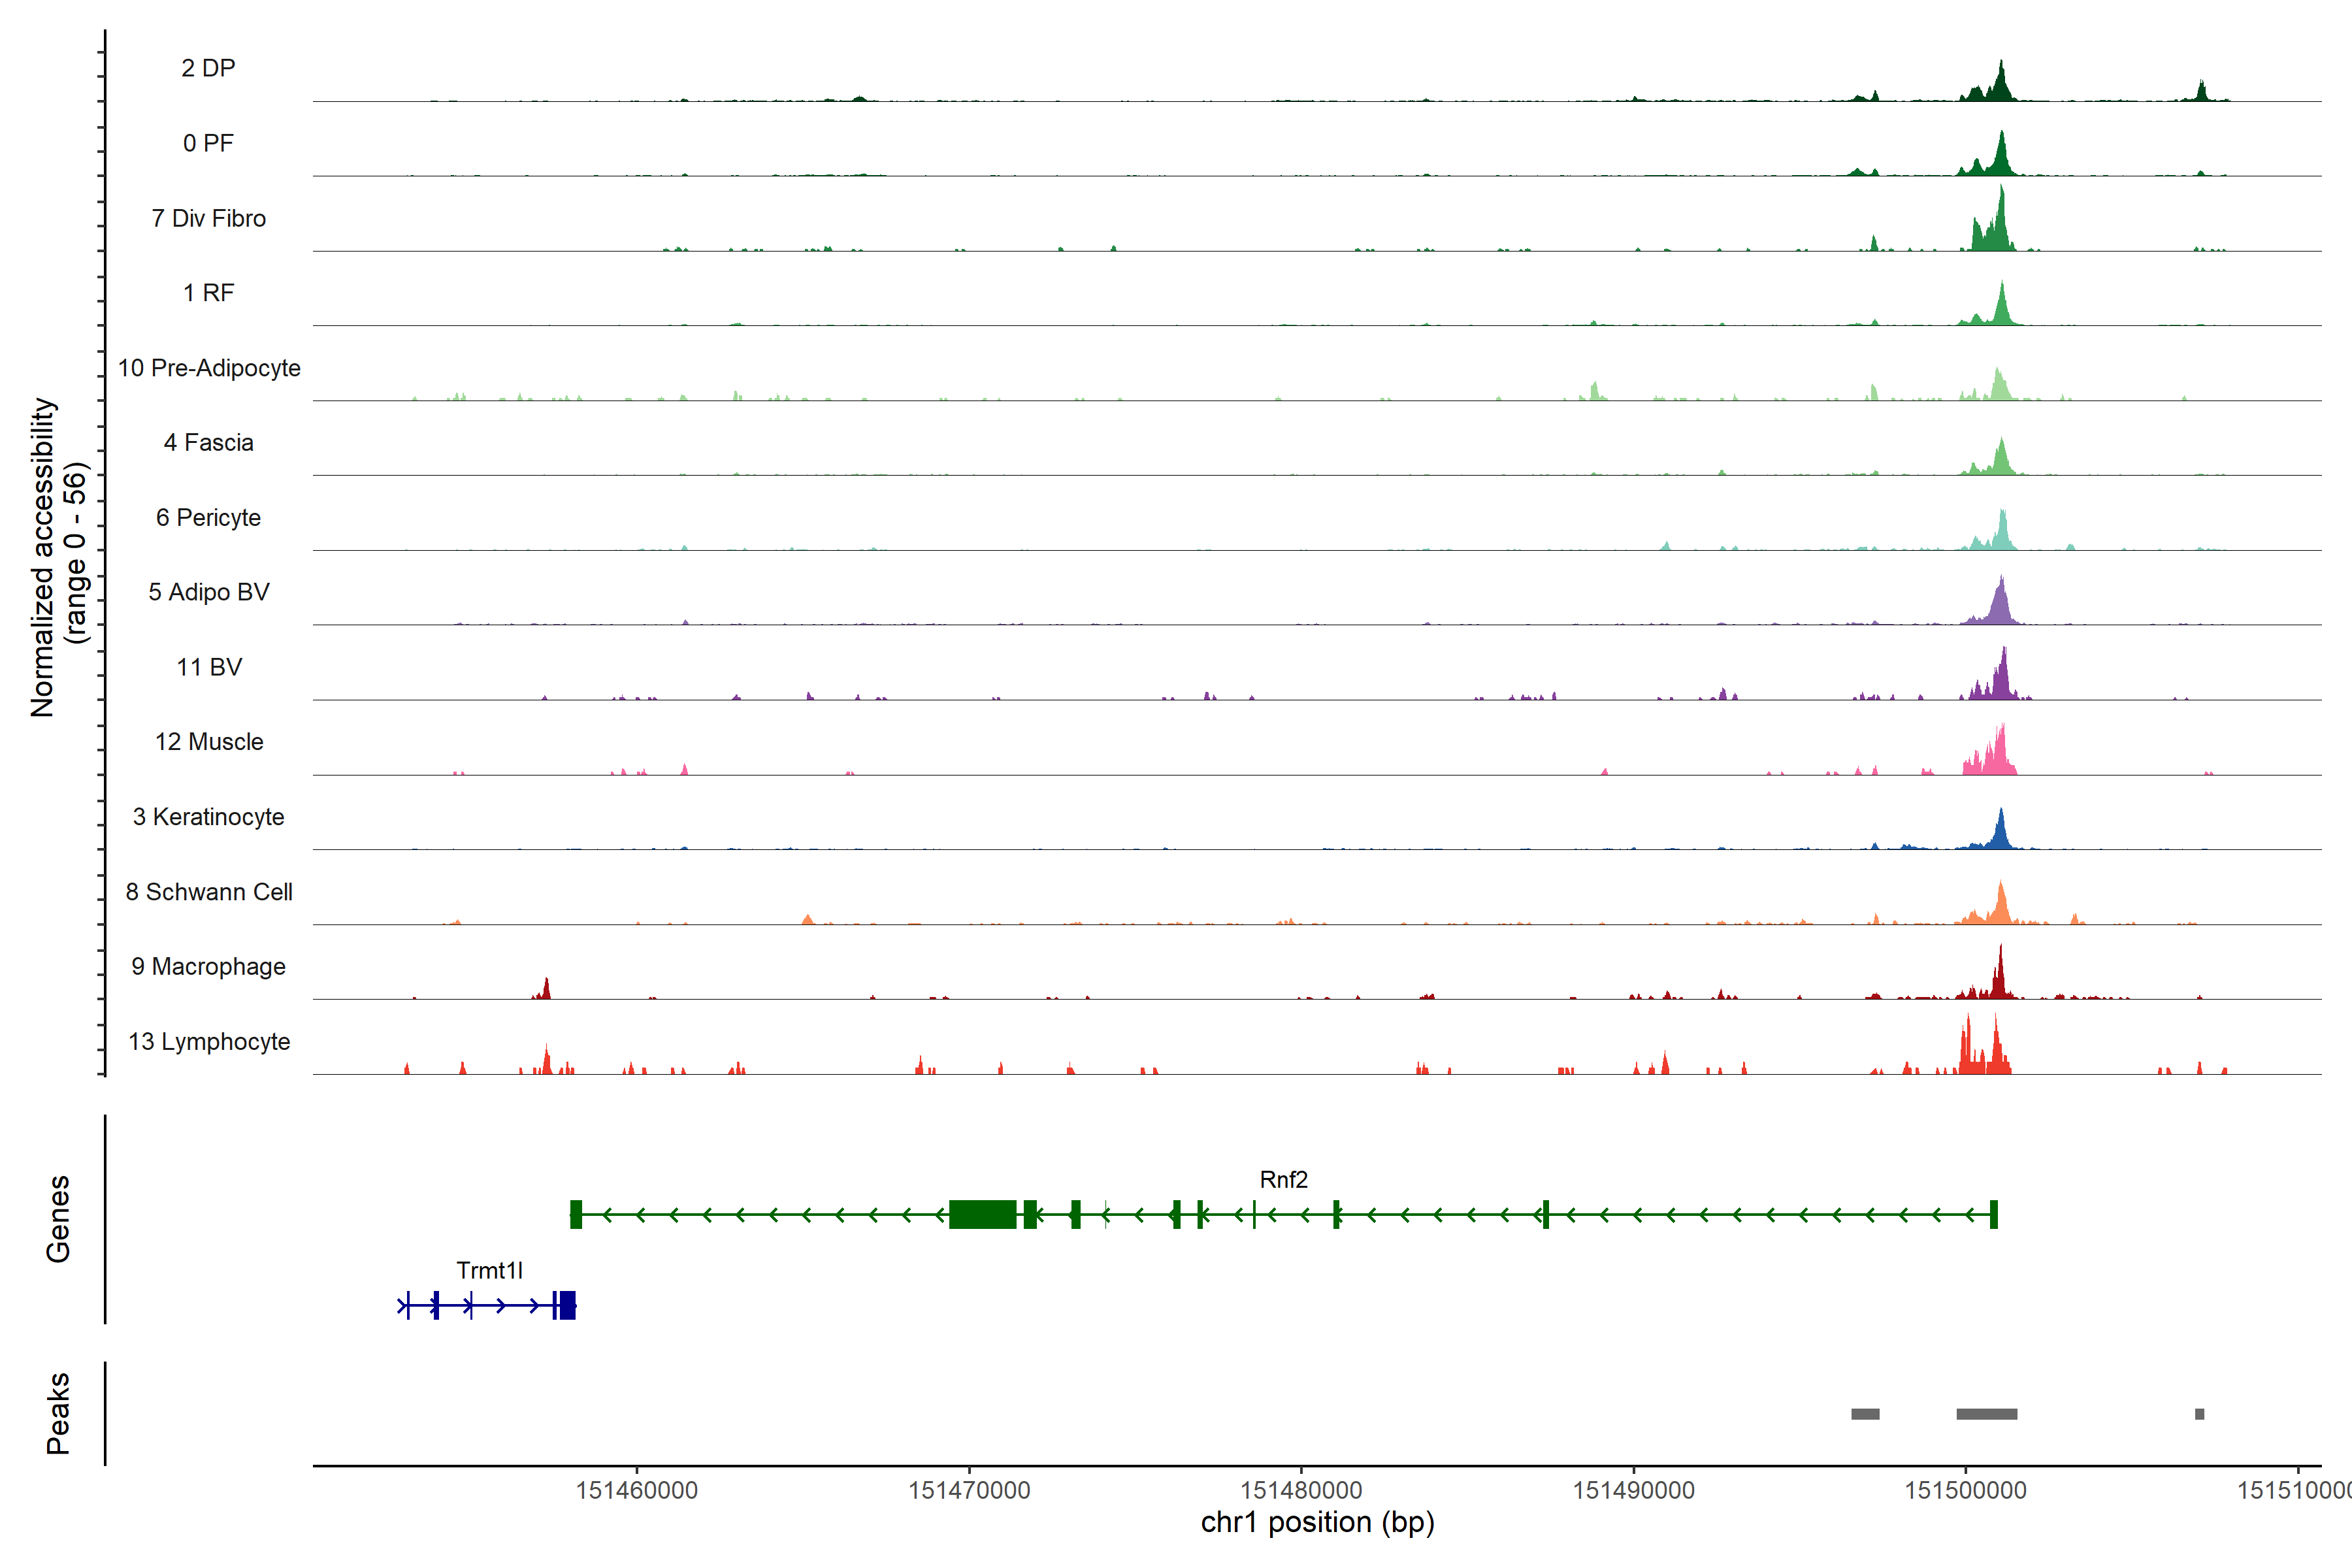Click the Genes panel label
This screenshot has width=2352, height=1568.
58,1219
